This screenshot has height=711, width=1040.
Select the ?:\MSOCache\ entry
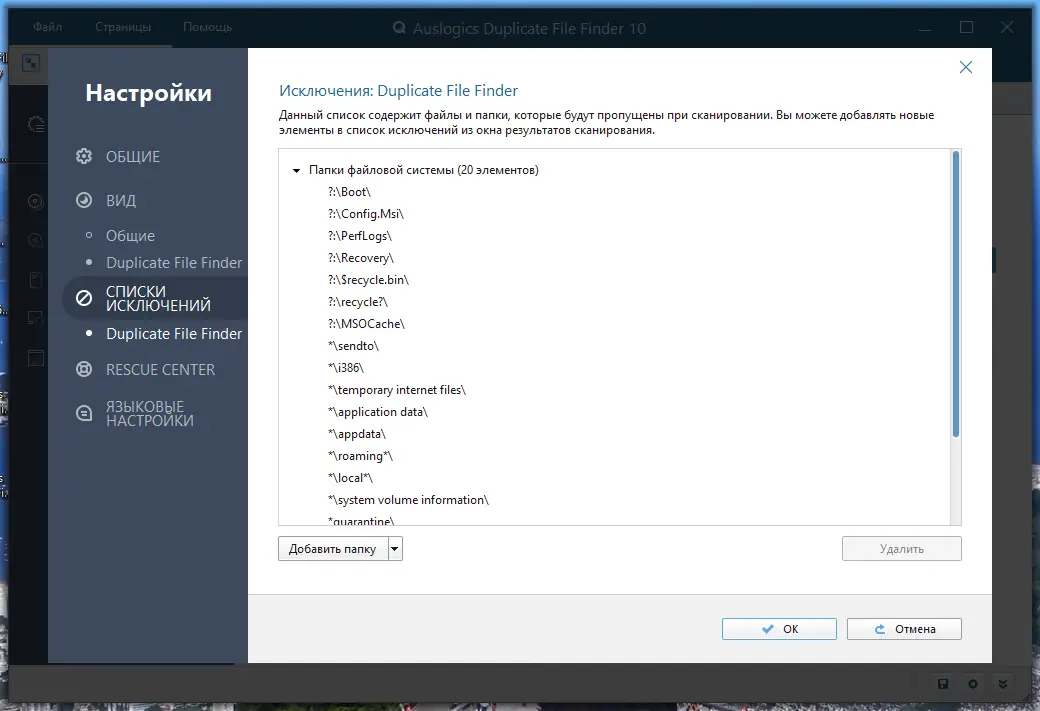(366, 324)
